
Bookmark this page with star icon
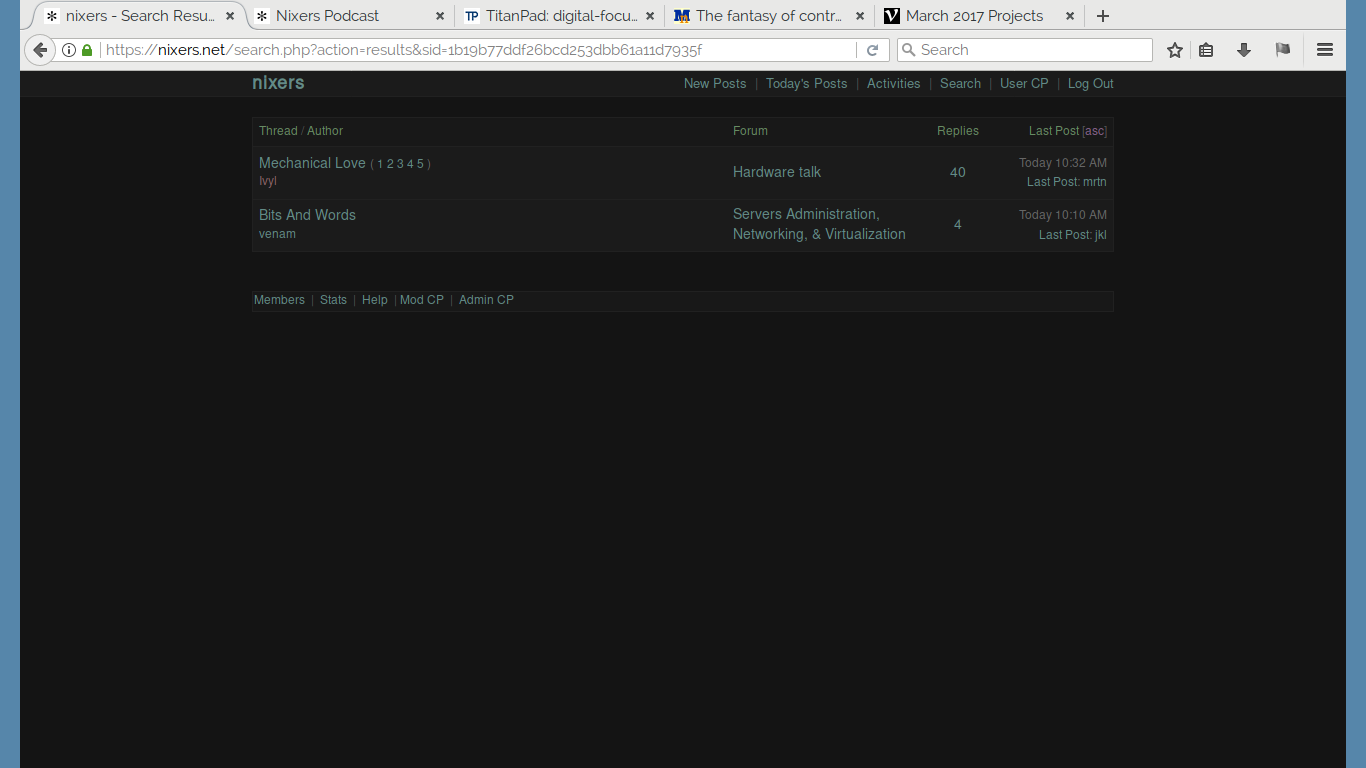pos(1175,50)
